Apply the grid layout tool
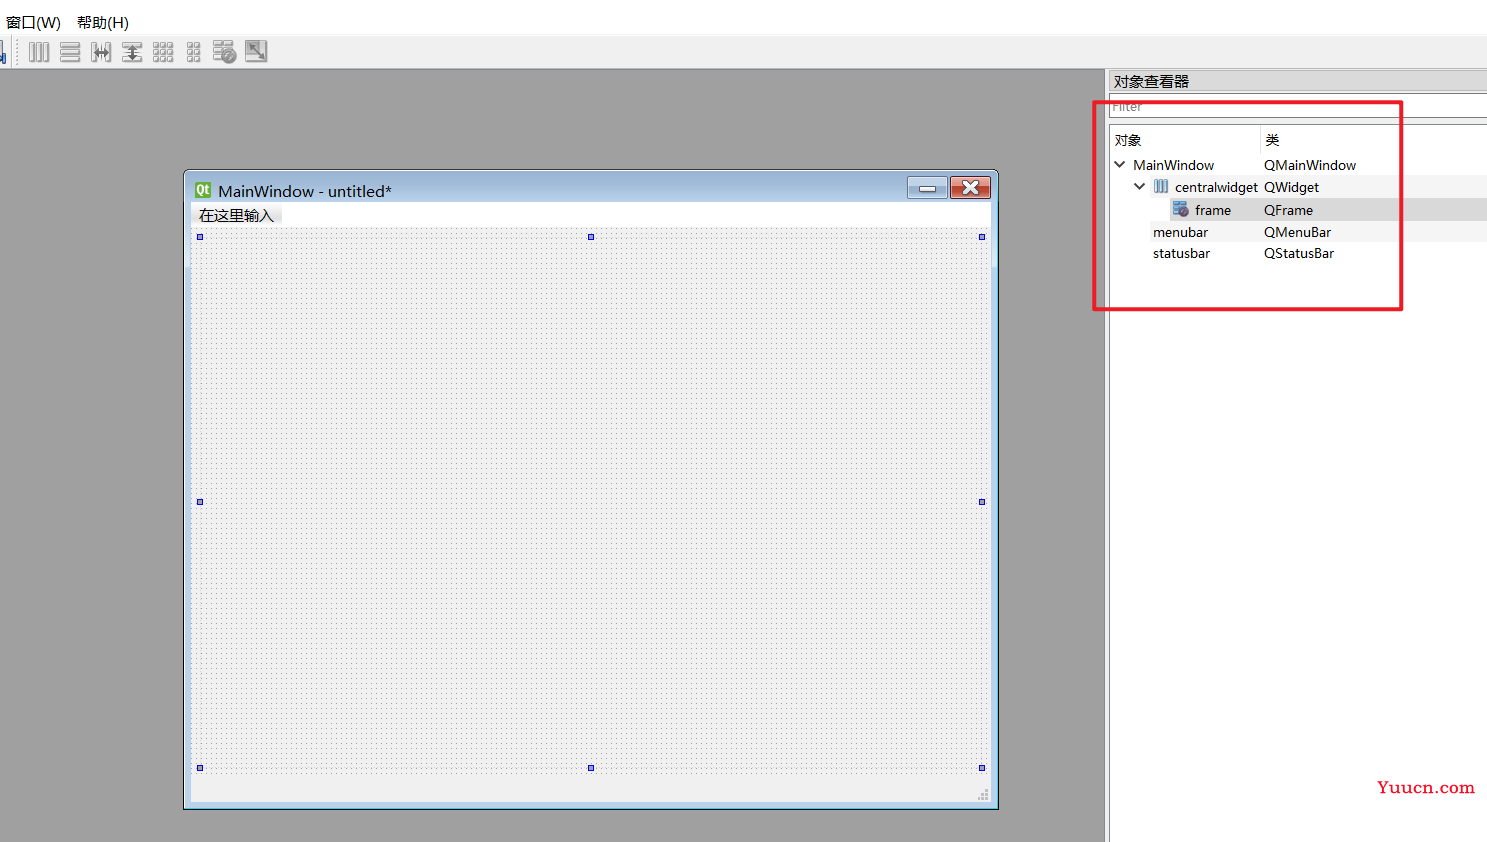Viewport: 1487px width, 842px height. (163, 52)
